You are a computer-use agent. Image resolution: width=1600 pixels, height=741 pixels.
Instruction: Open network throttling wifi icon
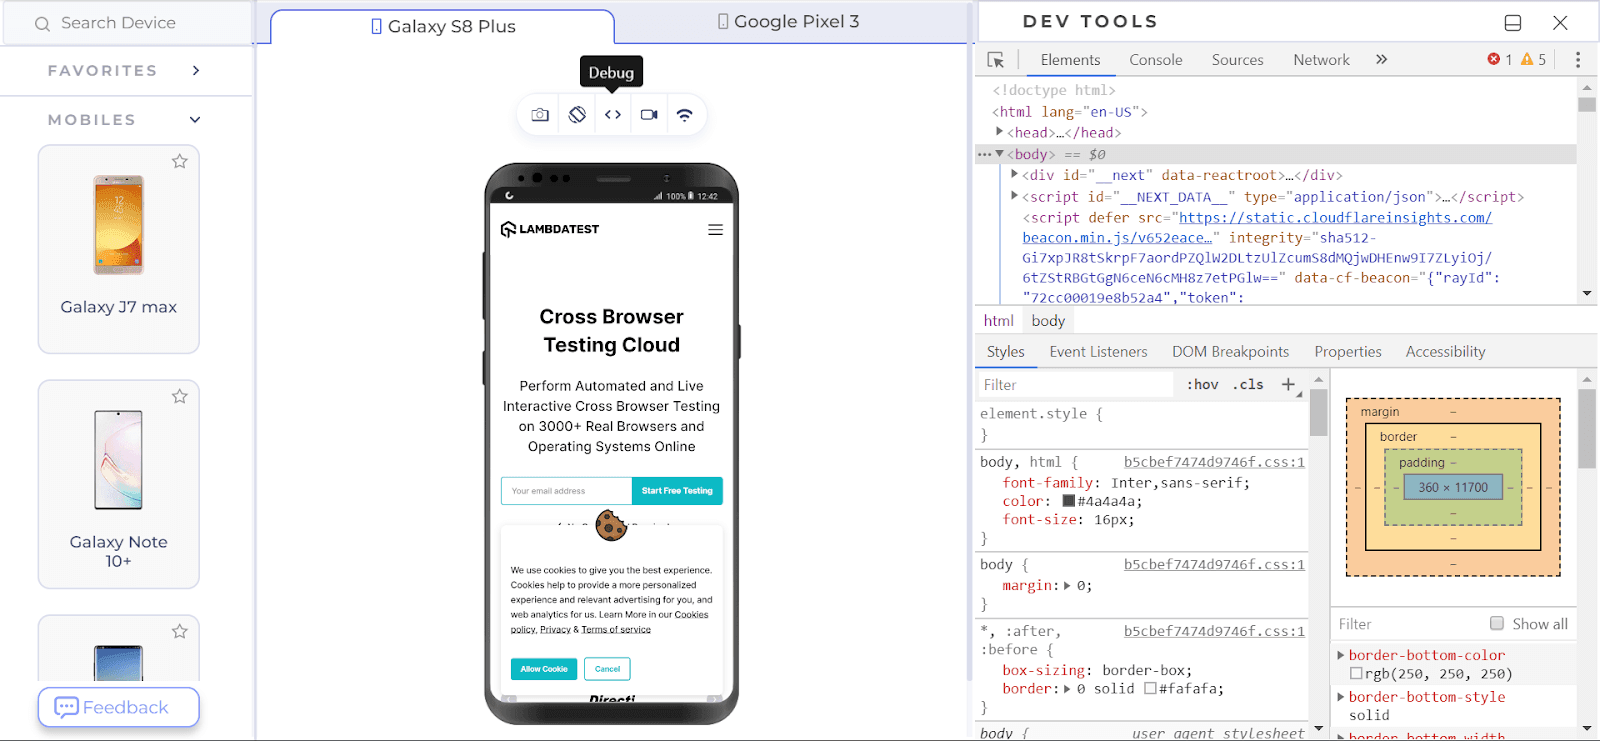pyautogui.click(x=685, y=115)
